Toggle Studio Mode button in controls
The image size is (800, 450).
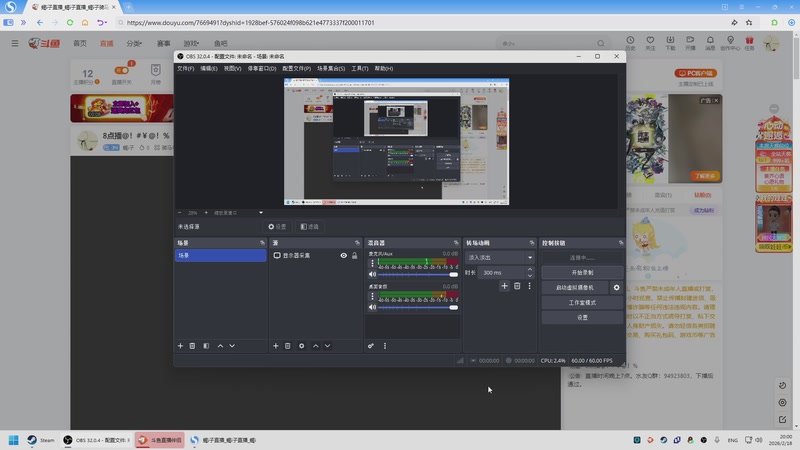point(582,302)
